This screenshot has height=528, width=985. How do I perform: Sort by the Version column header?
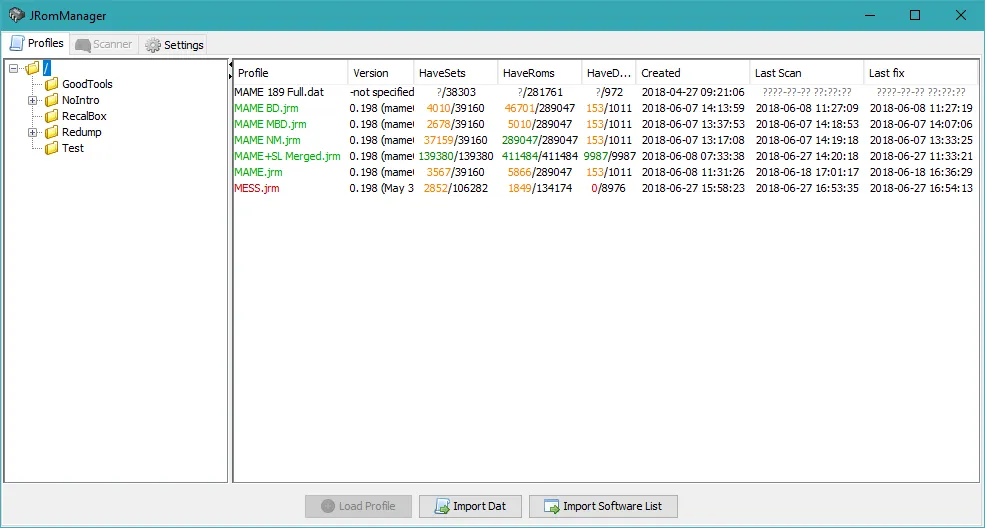tap(381, 73)
